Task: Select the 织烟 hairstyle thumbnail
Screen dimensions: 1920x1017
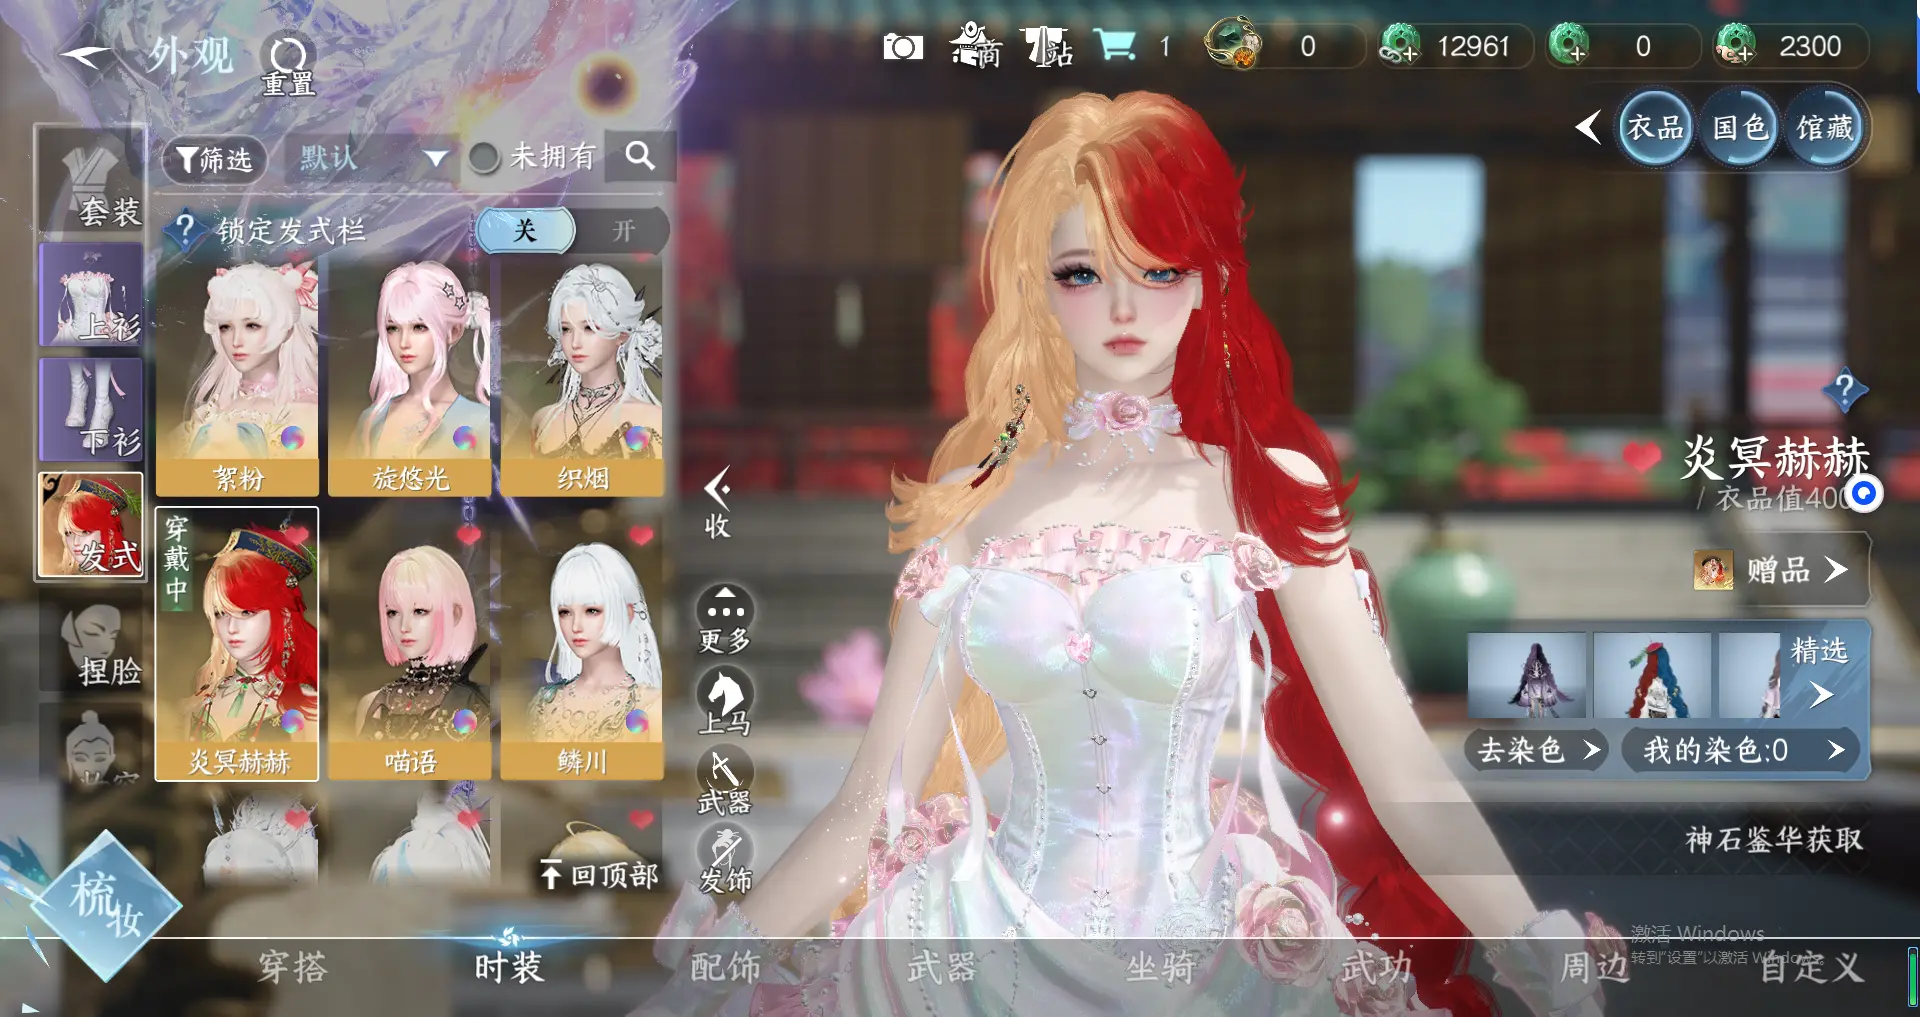Action: (x=582, y=378)
